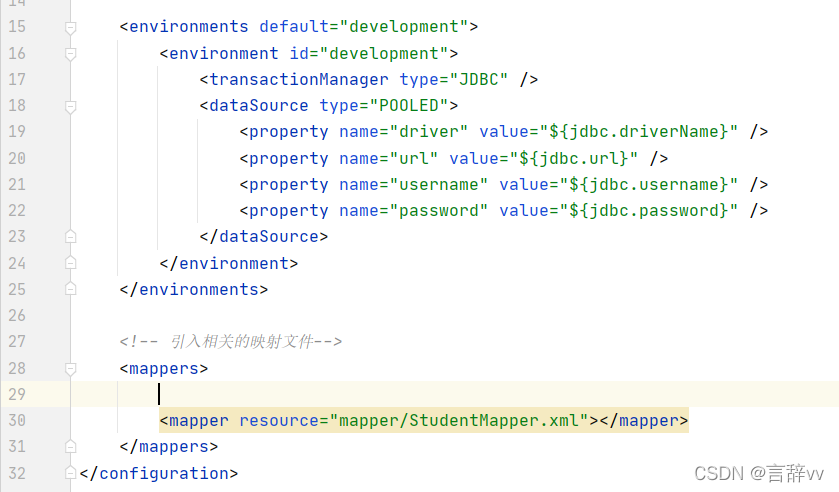
Task: Click default="development" attribute on line 15
Action: [364, 27]
